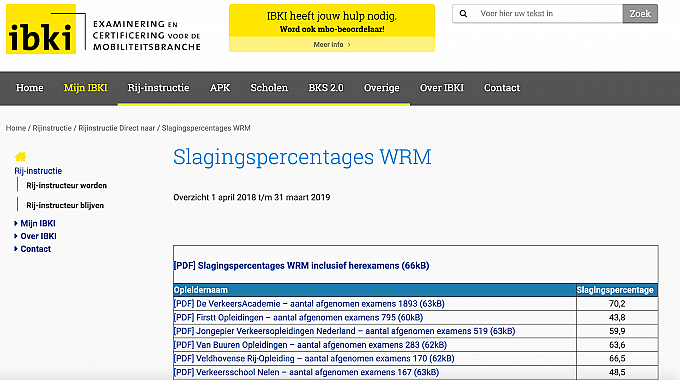Select the Rij-instructie menu item
This screenshot has width=680, height=380.
pyautogui.click(x=158, y=88)
